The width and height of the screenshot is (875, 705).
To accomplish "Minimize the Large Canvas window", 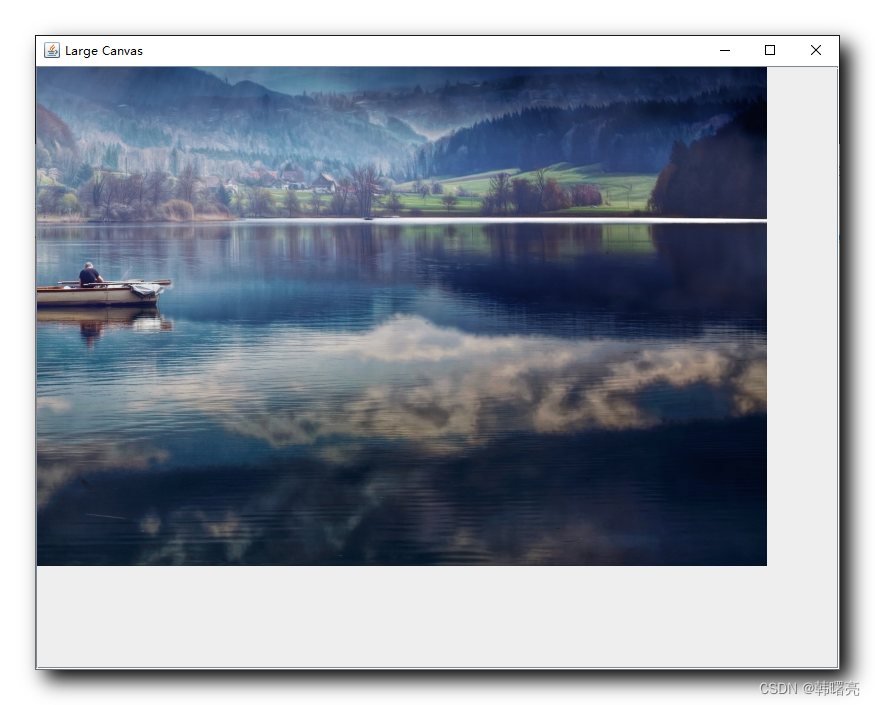I will point(725,50).
